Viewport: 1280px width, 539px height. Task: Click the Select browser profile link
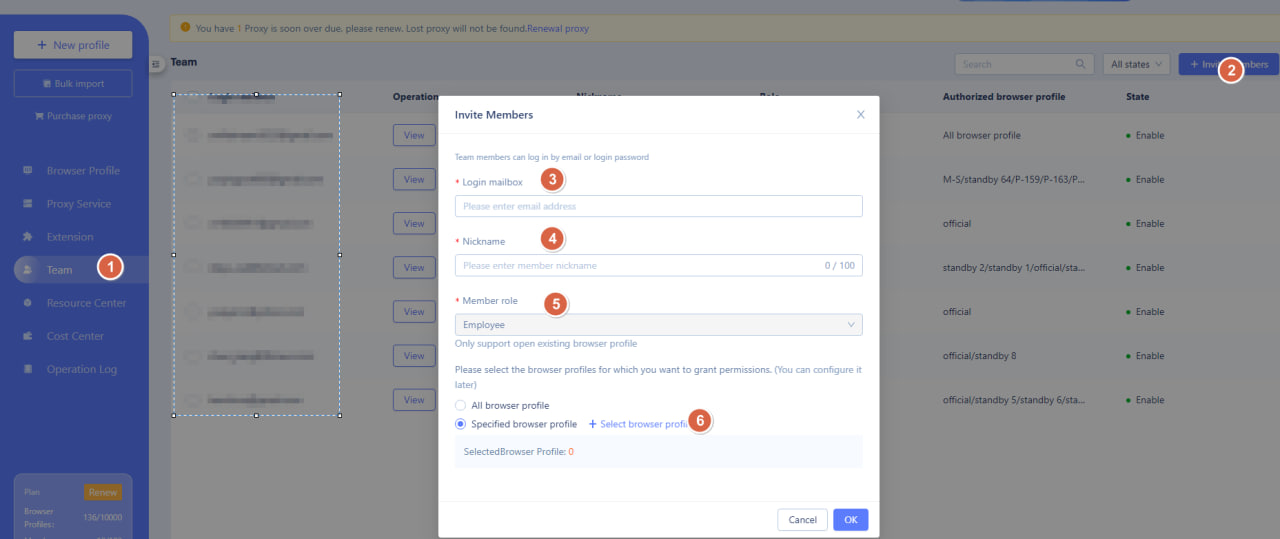[x=640, y=424]
